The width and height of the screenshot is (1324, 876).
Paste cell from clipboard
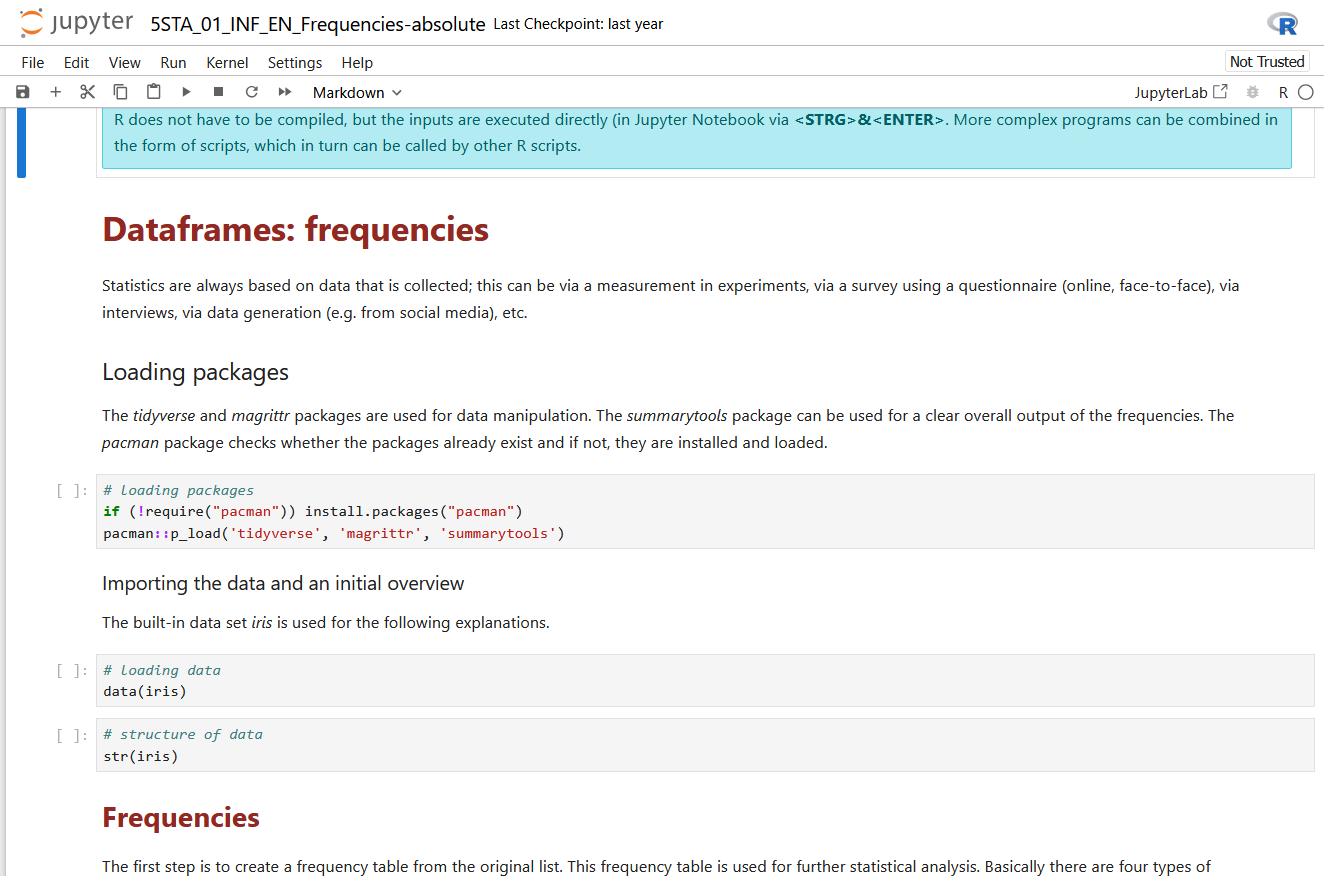point(153,92)
